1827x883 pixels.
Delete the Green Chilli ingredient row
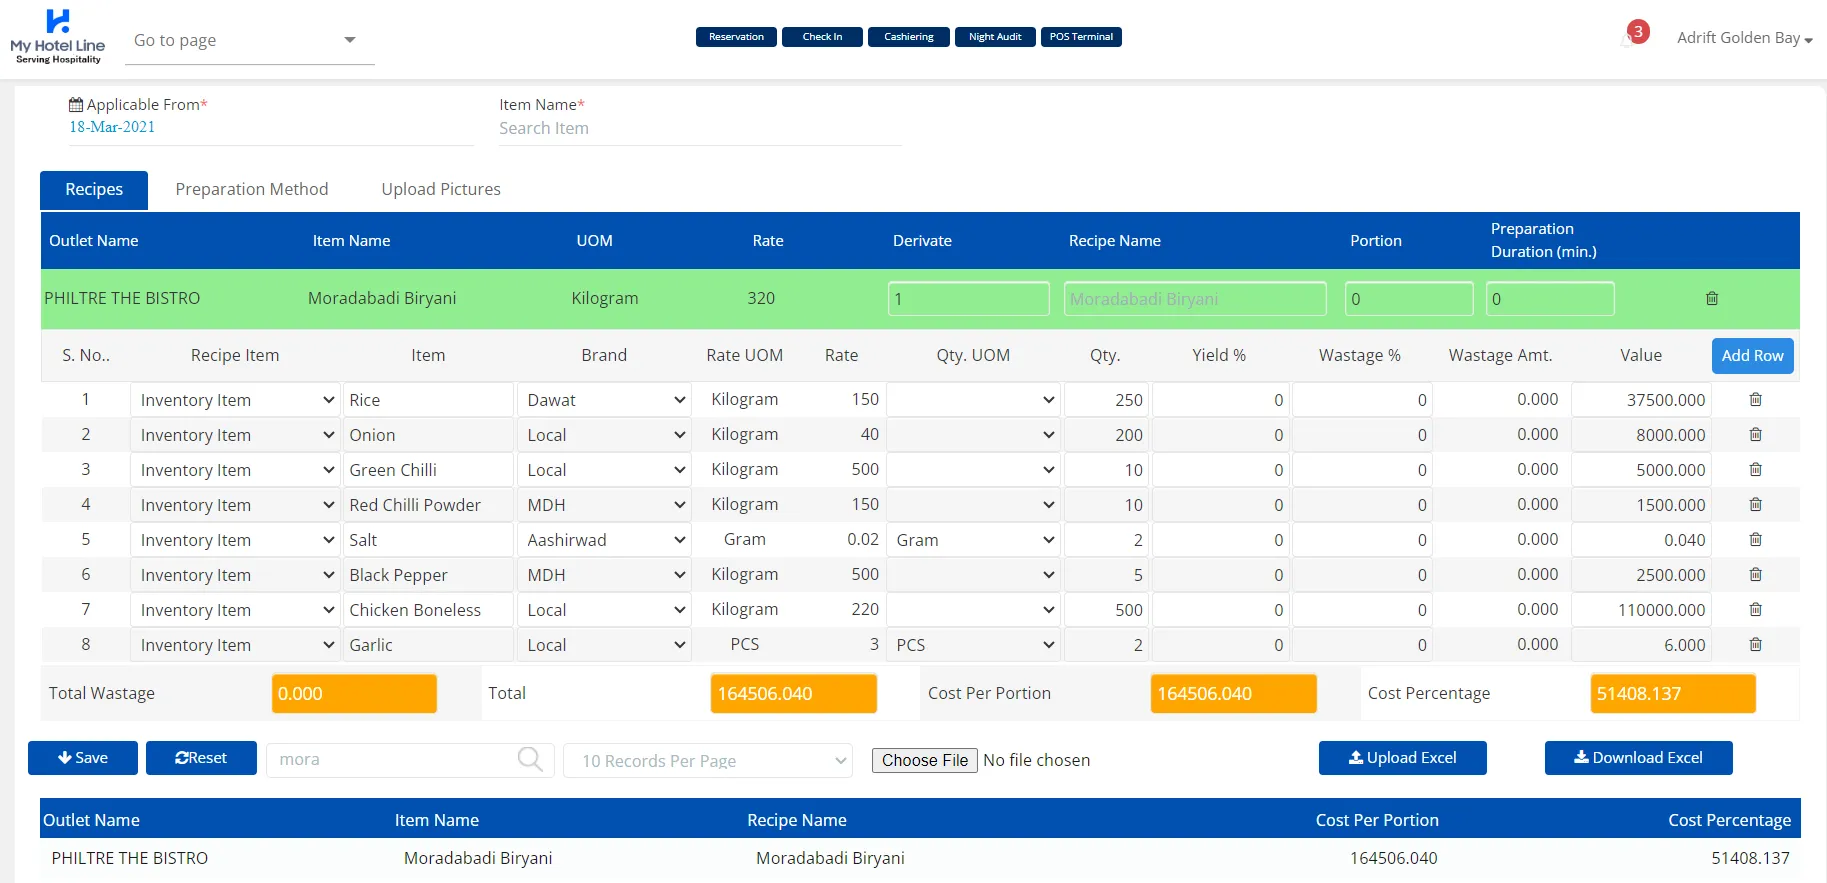(x=1755, y=470)
